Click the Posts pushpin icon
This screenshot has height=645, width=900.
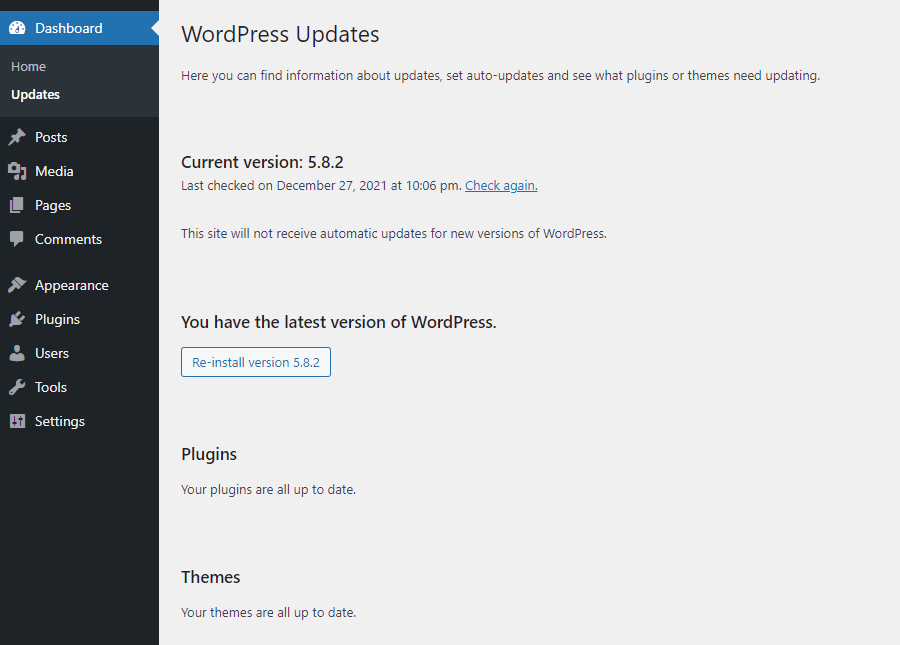point(17,137)
